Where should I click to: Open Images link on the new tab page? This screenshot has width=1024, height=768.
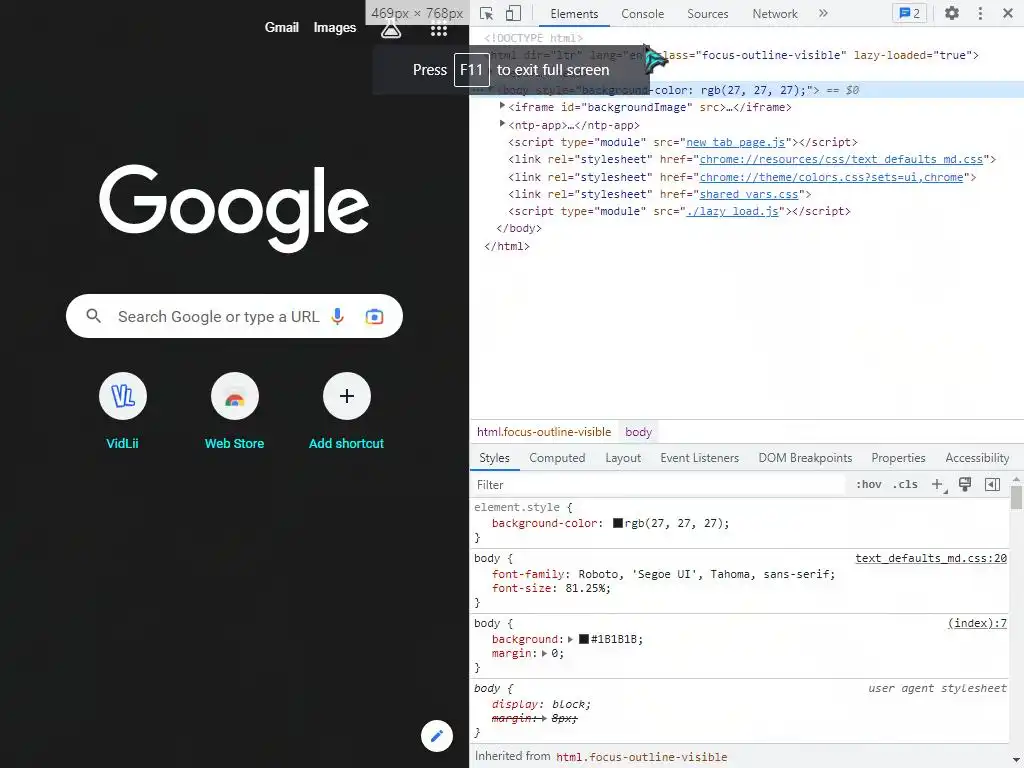(x=334, y=27)
